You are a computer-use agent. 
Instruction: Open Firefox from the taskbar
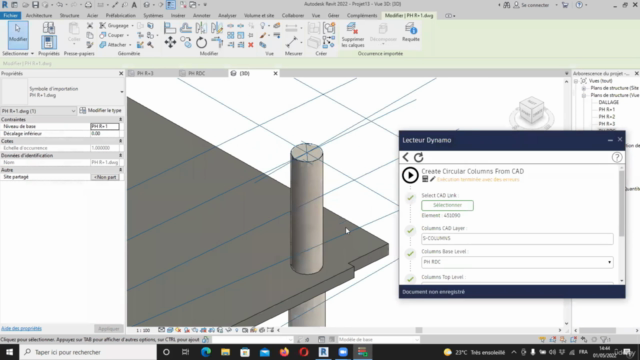click(284, 352)
